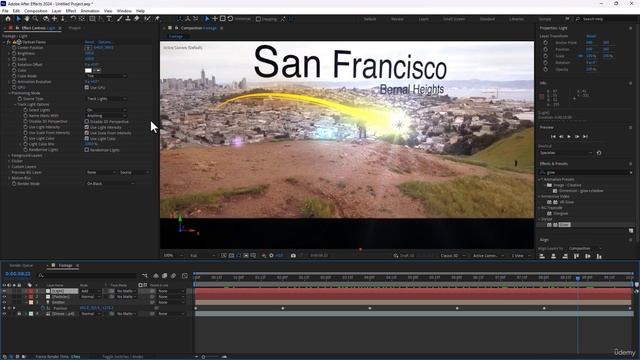Toggle Use Scale From Intensity checkbox
Screen dimensions: 640x360
click(x=87, y=133)
